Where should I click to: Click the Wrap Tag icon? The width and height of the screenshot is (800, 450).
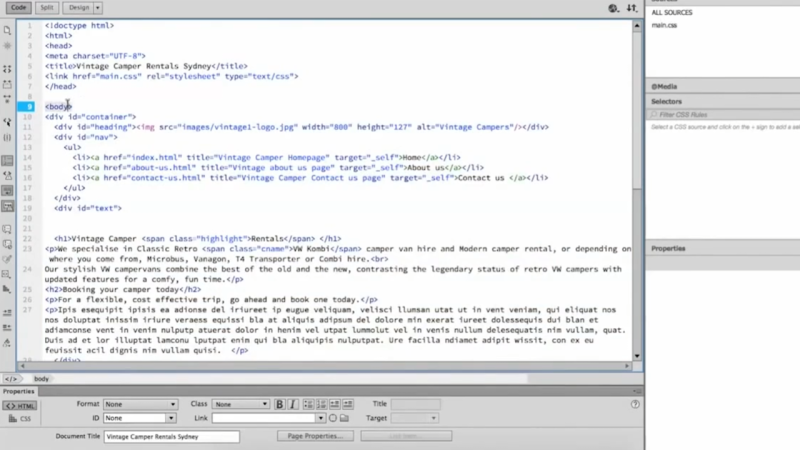(x=7, y=259)
